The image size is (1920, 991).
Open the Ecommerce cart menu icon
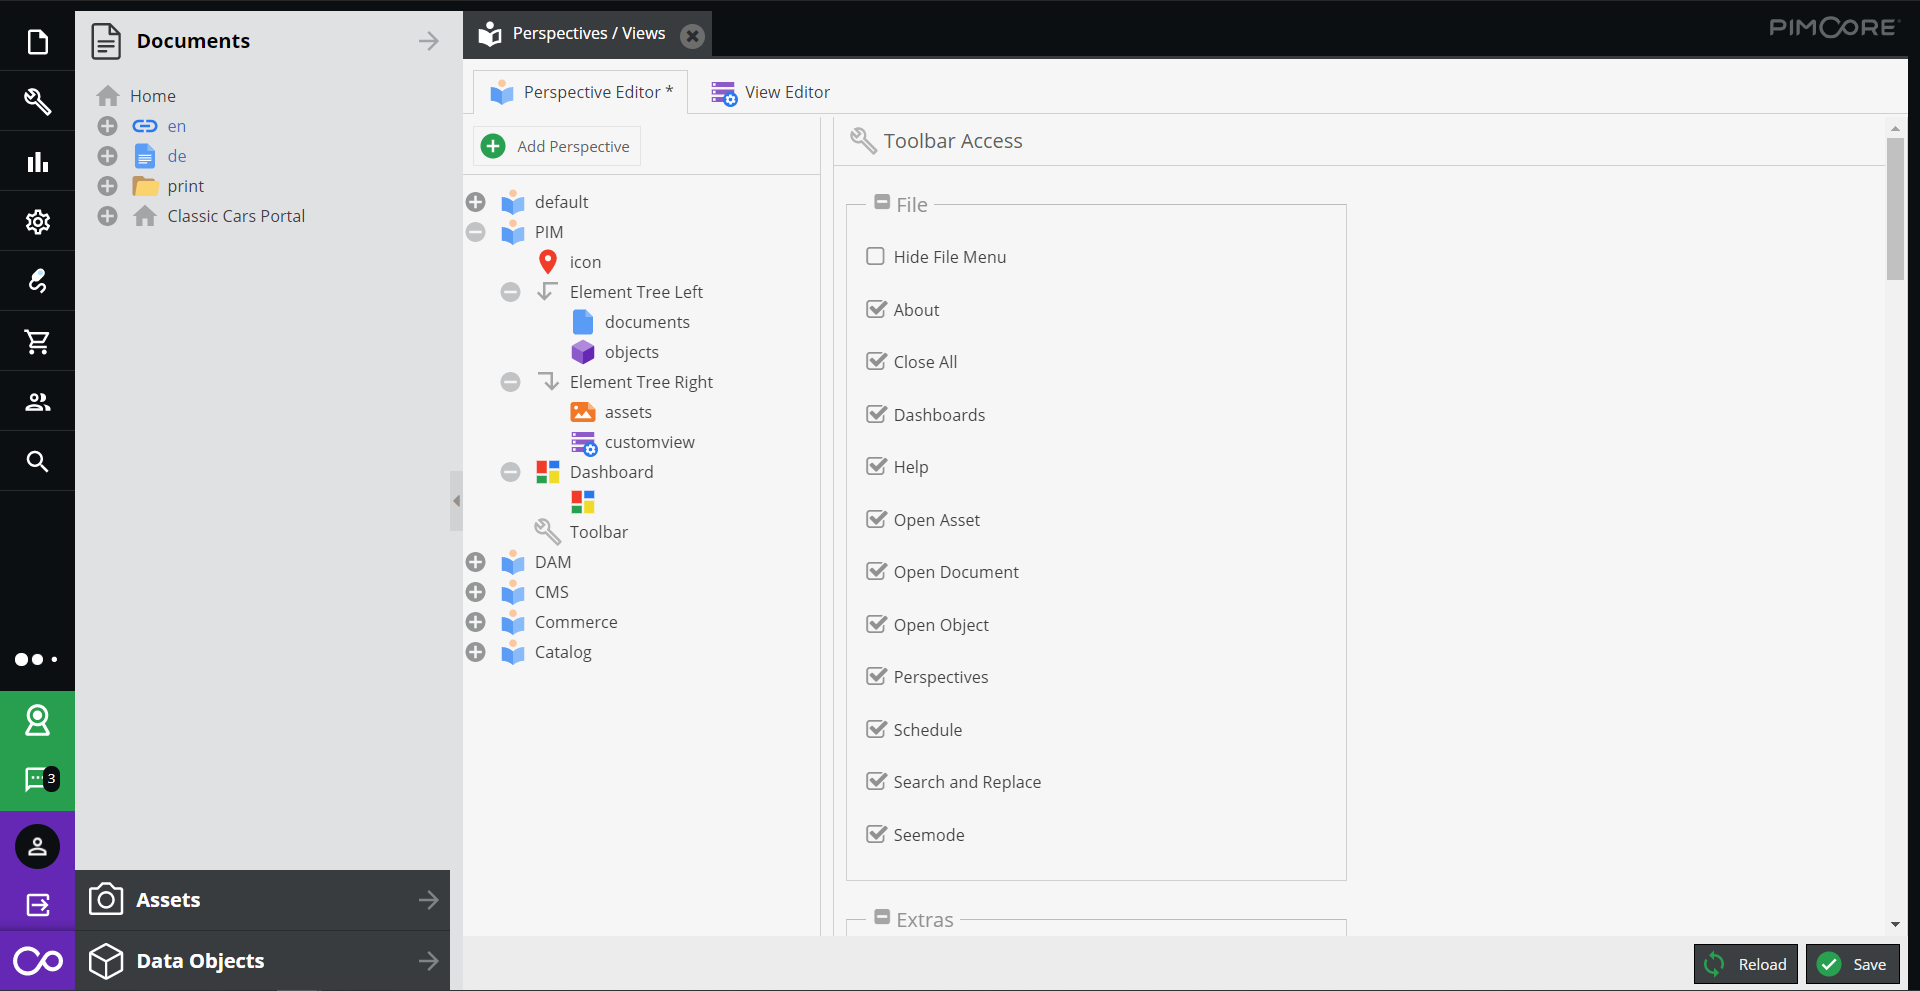(x=37, y=341)
